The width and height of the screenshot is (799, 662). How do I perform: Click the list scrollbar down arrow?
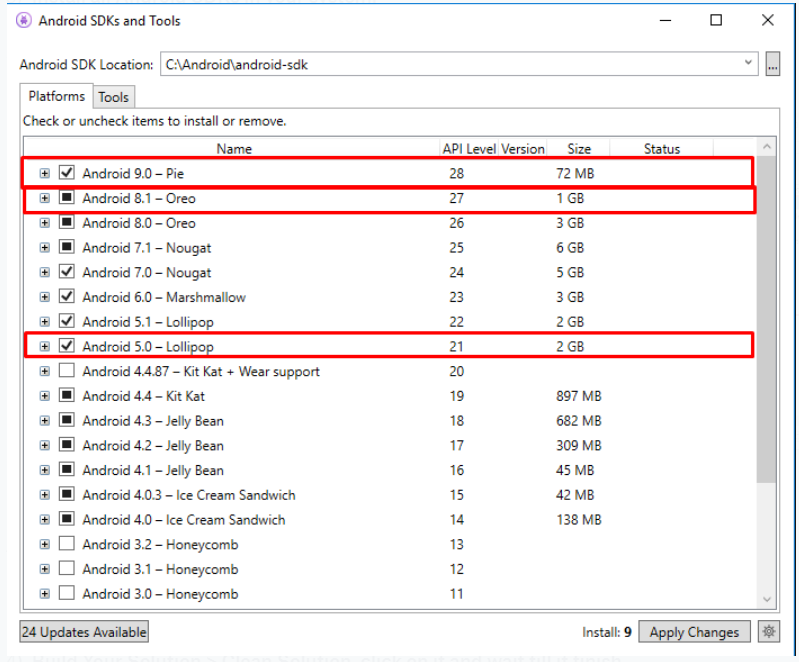(x=766, y=599)
